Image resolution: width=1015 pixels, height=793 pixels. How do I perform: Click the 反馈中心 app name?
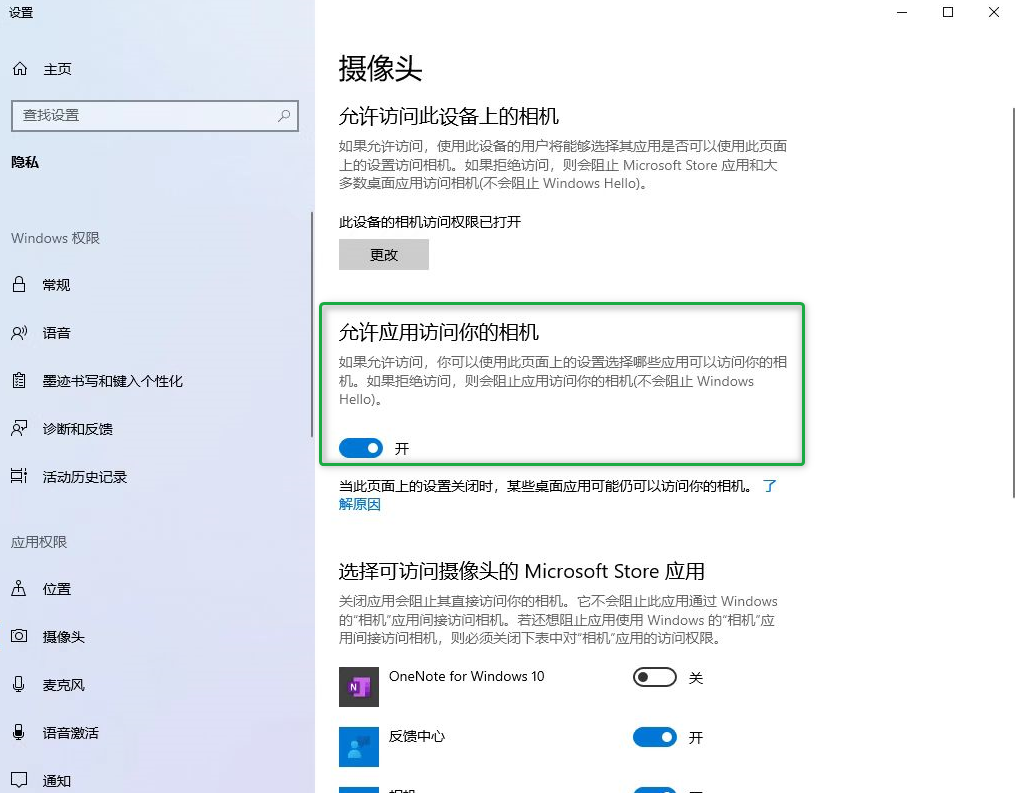pos(417,736)
